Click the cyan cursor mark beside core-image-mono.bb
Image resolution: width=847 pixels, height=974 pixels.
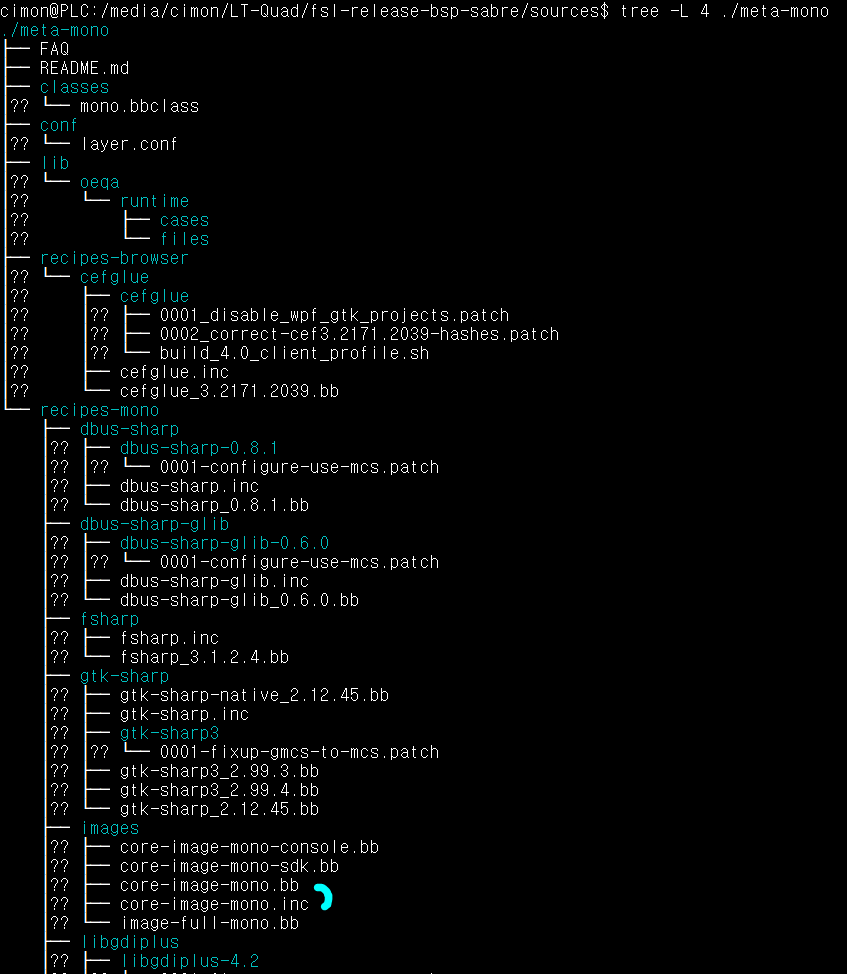coord(323,897)
